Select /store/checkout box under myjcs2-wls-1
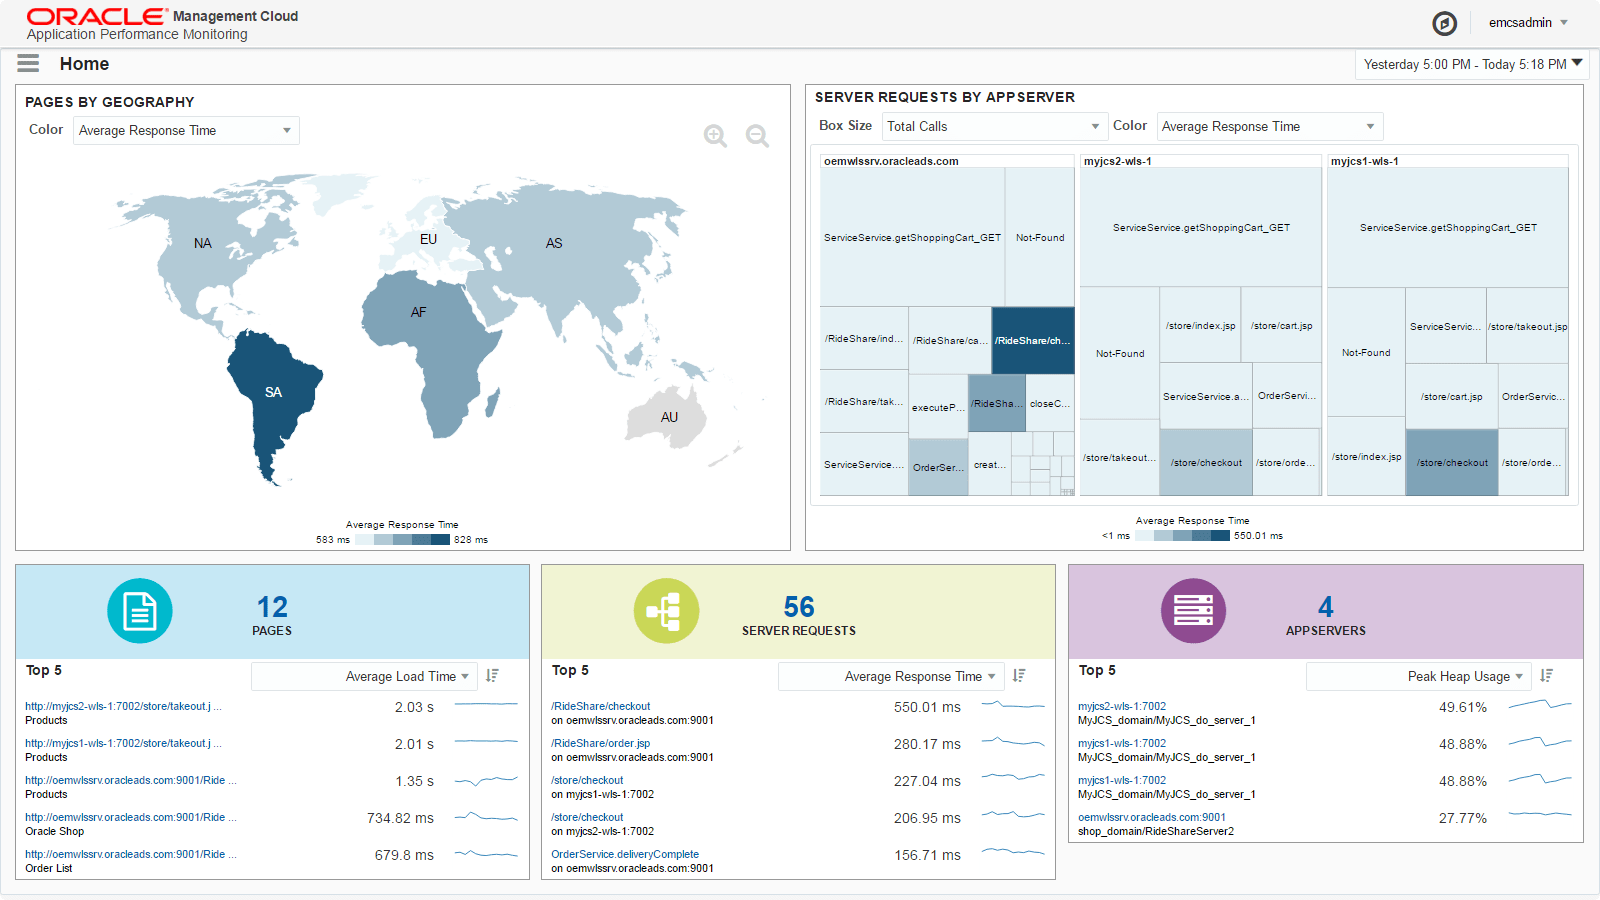This screenshot has width=1600, height=900. pos(1206,463)
